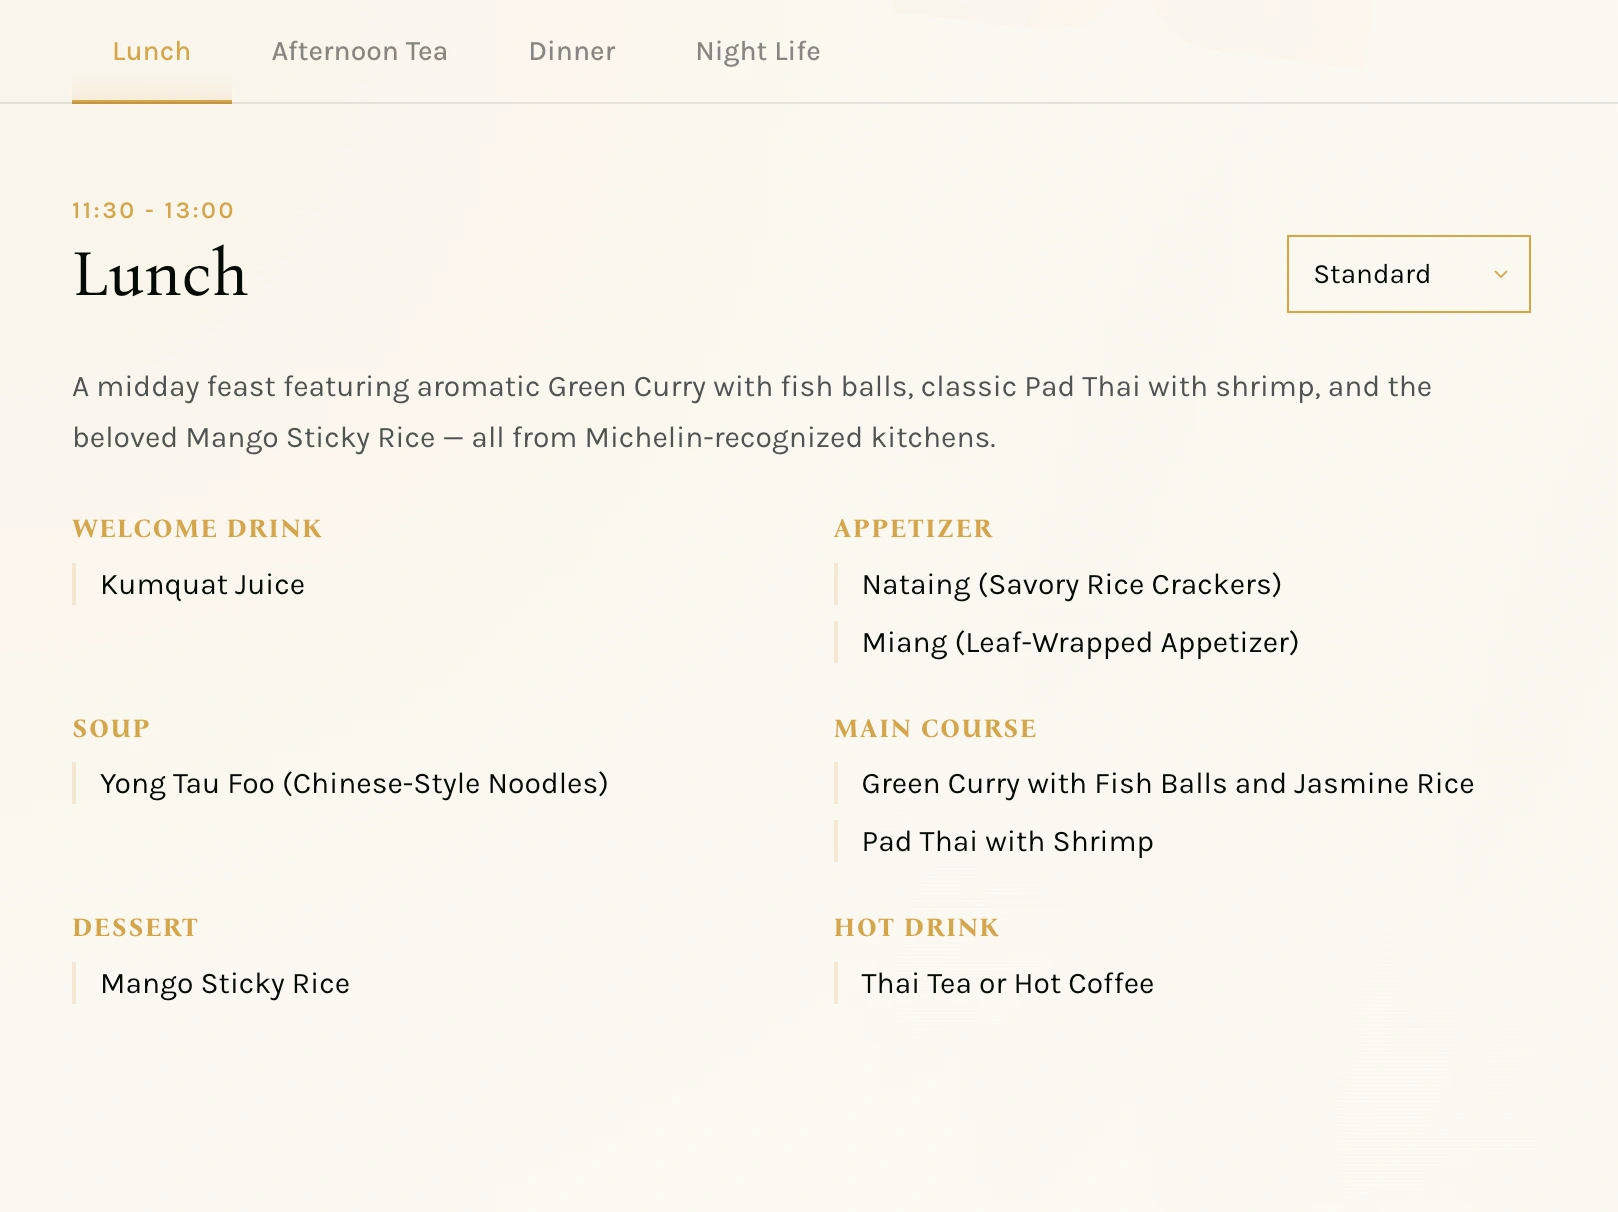Select Miang (Leaf-Wrapped Appetizer) entry
This screenshot has width=1618, height=1212.
click(1080, 643)
